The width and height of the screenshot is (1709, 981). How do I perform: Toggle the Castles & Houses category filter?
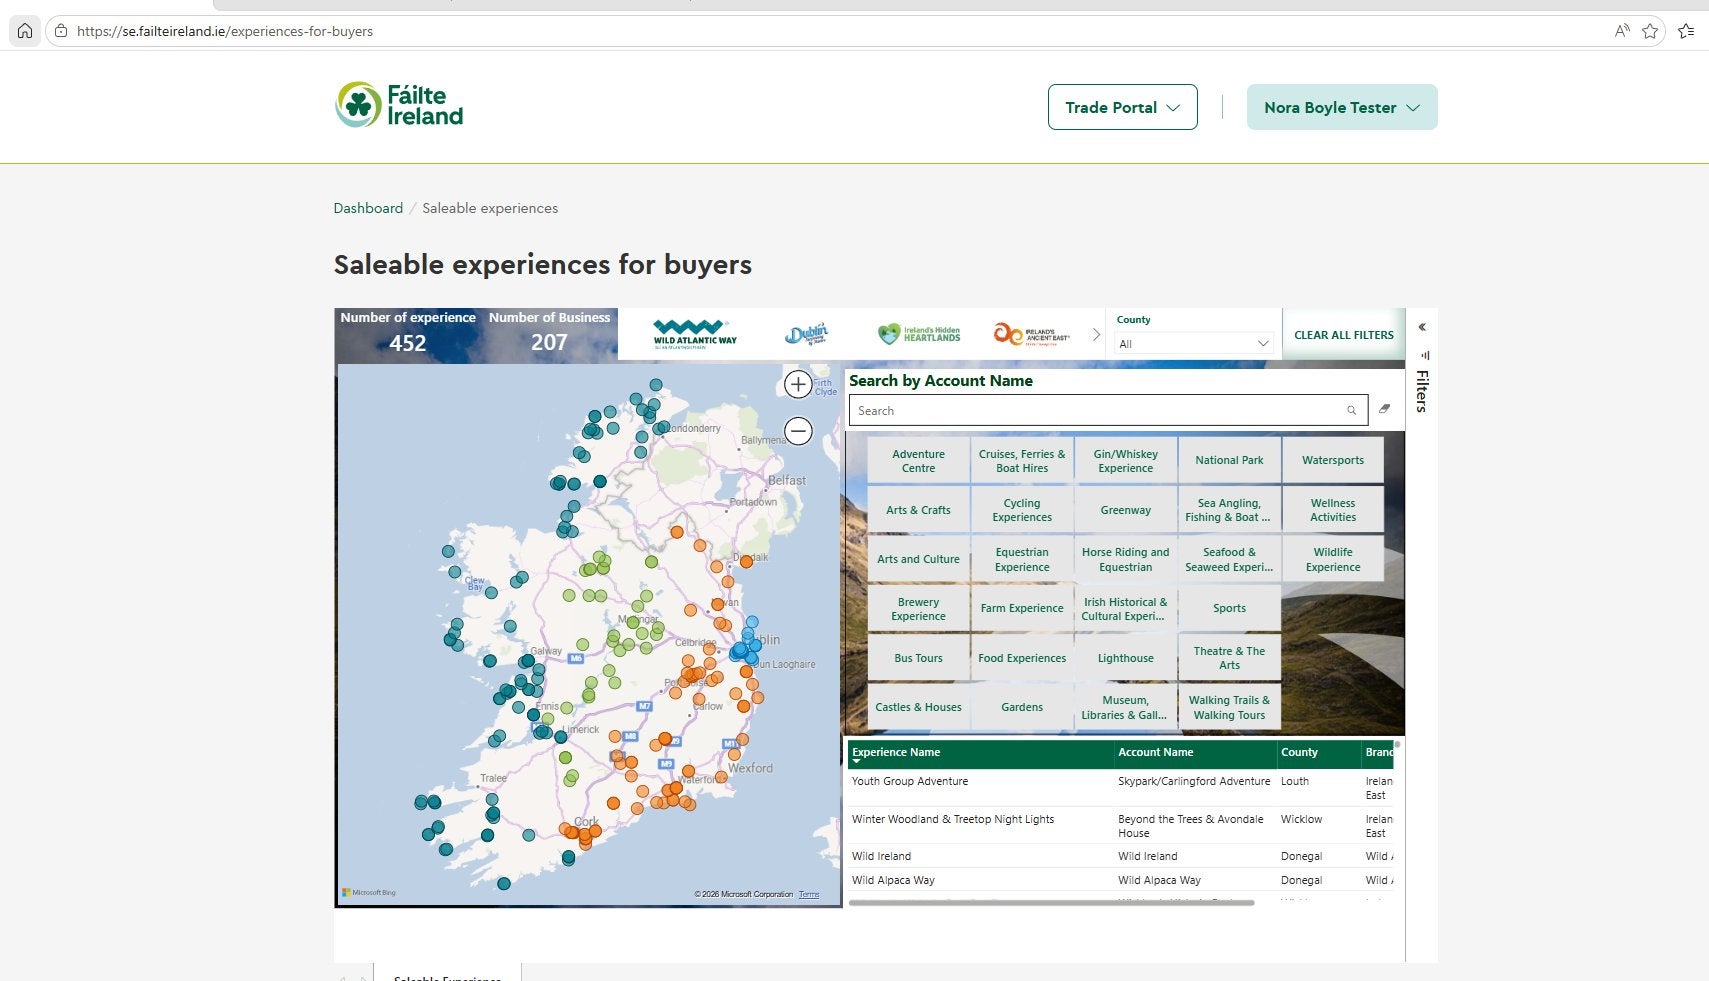(x=918, y=707)
